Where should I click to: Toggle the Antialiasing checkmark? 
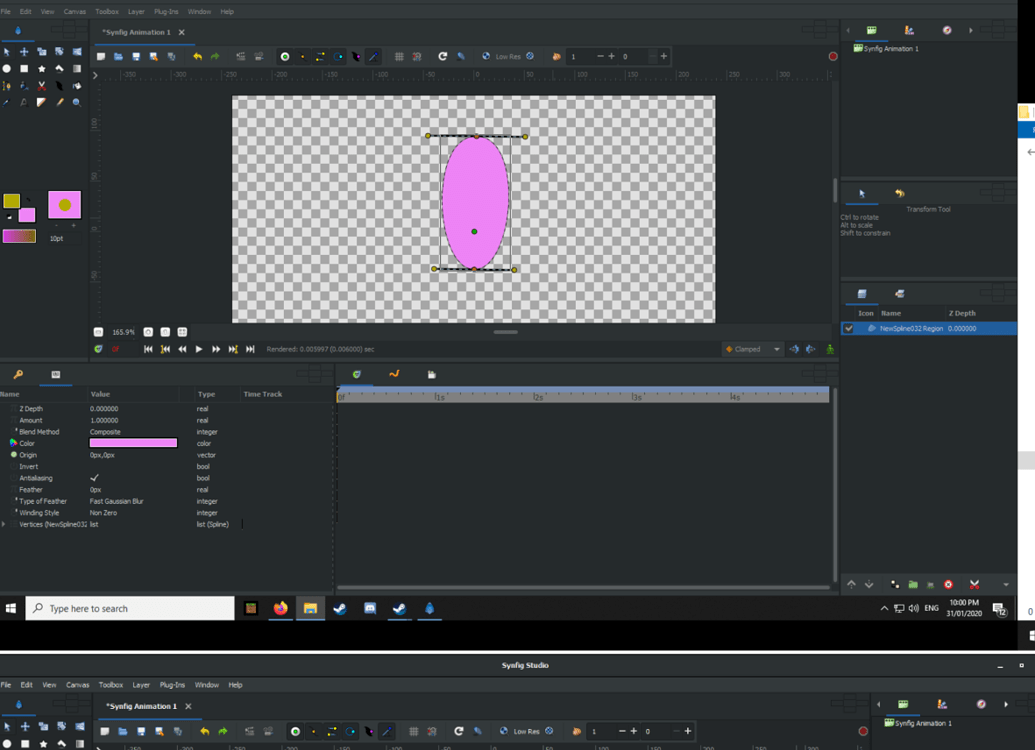pos(95,478)
